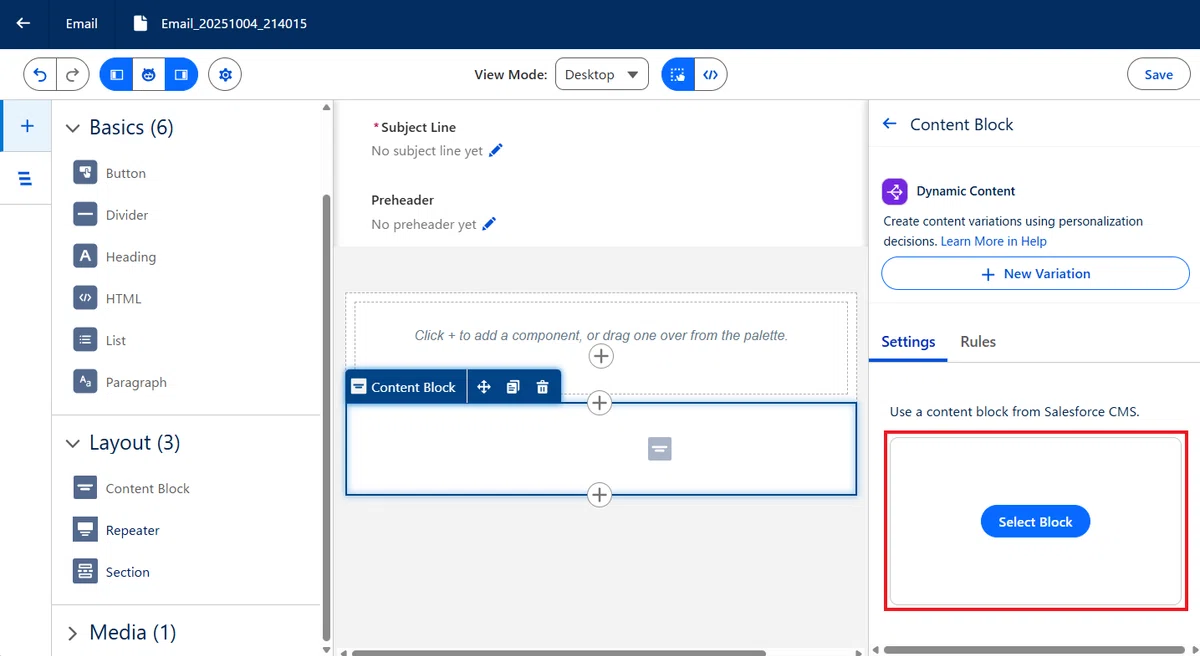
Task: Select the Paragraph component
Action: 120,383
